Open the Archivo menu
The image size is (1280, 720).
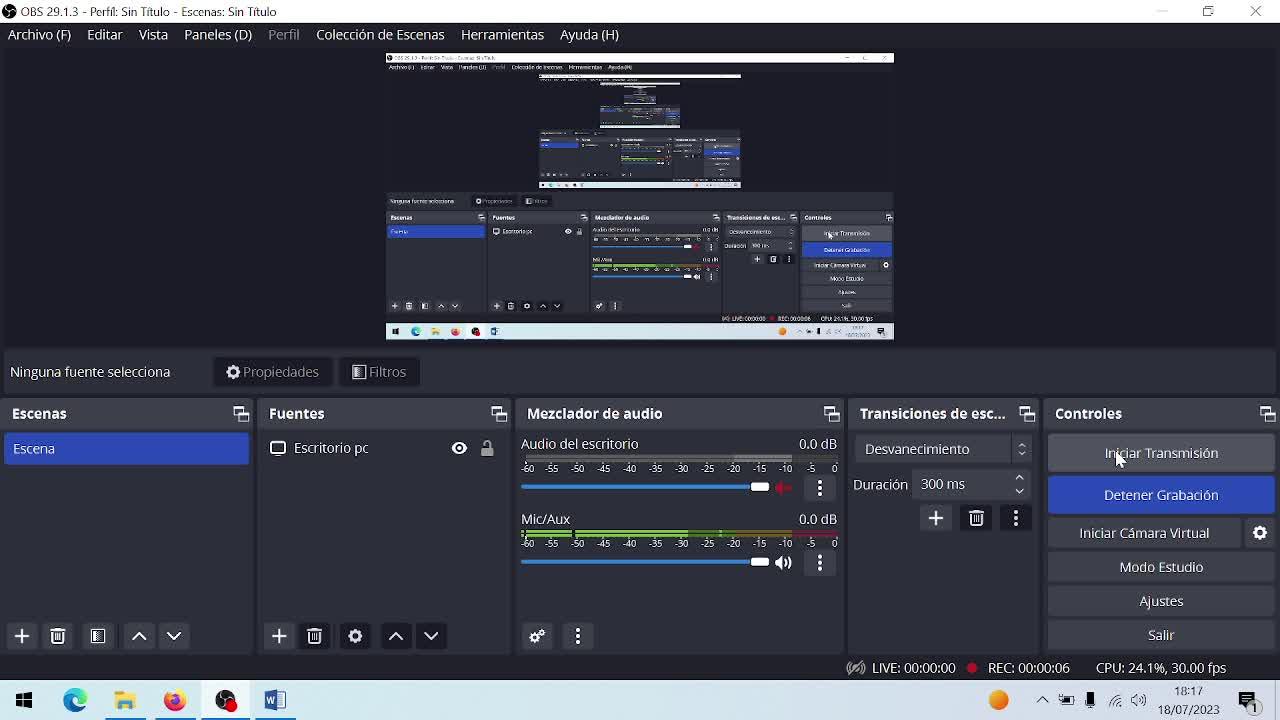pyautogui.click(x=39, y=34)
